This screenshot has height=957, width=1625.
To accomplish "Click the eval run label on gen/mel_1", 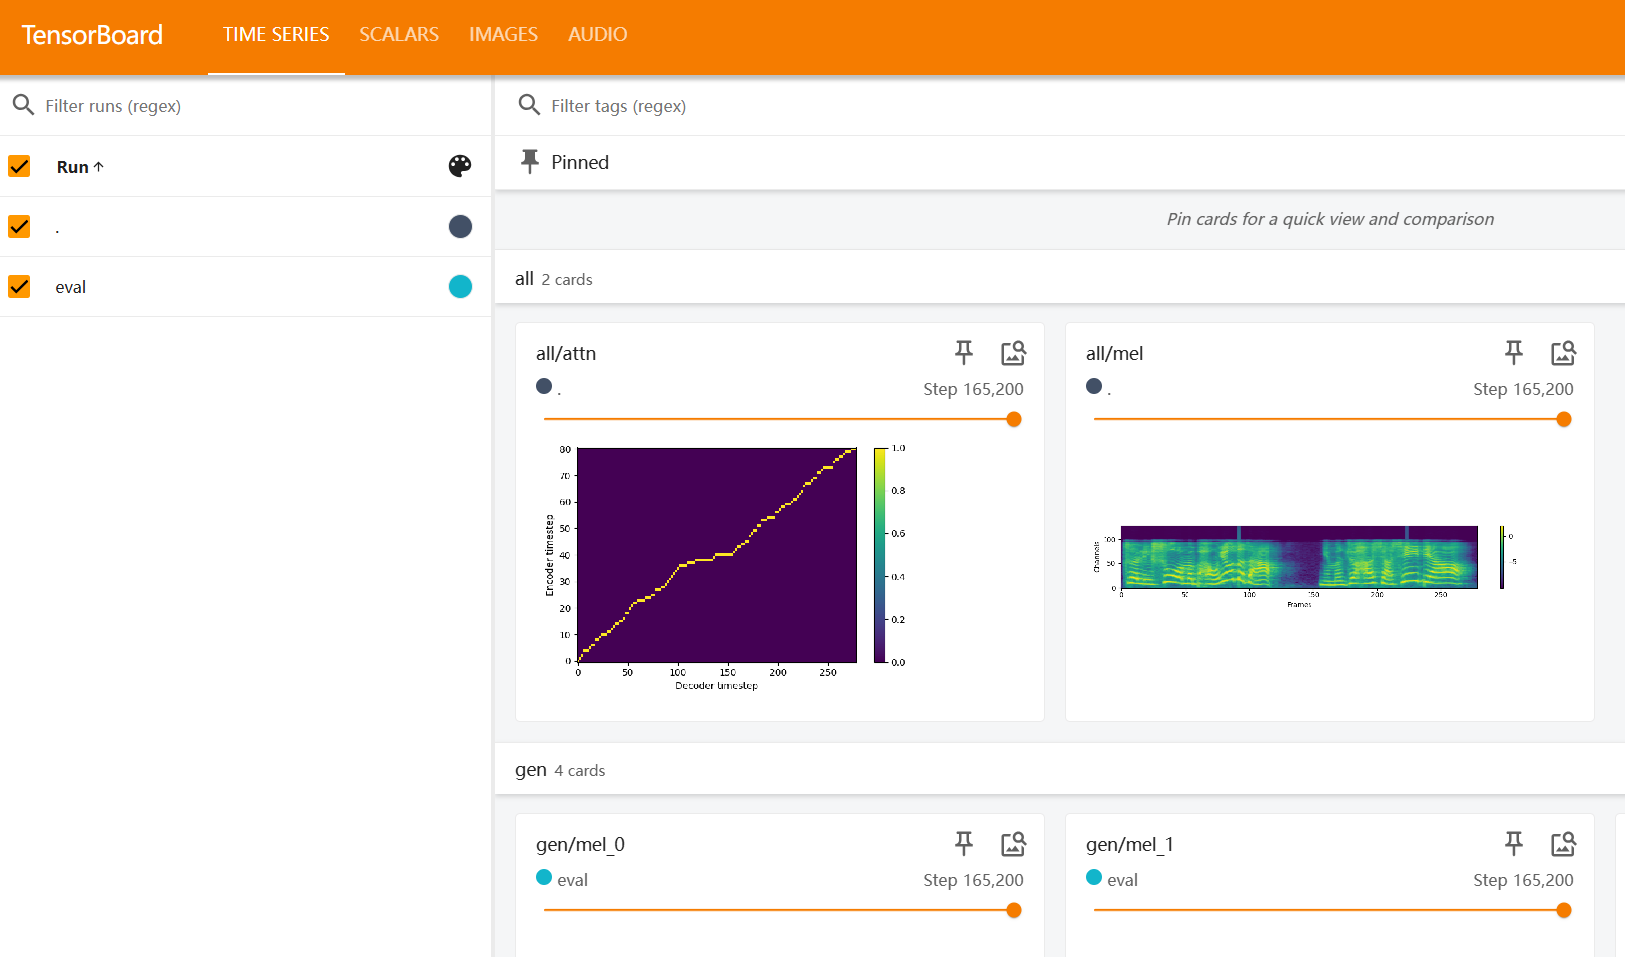I will 1122,880.
